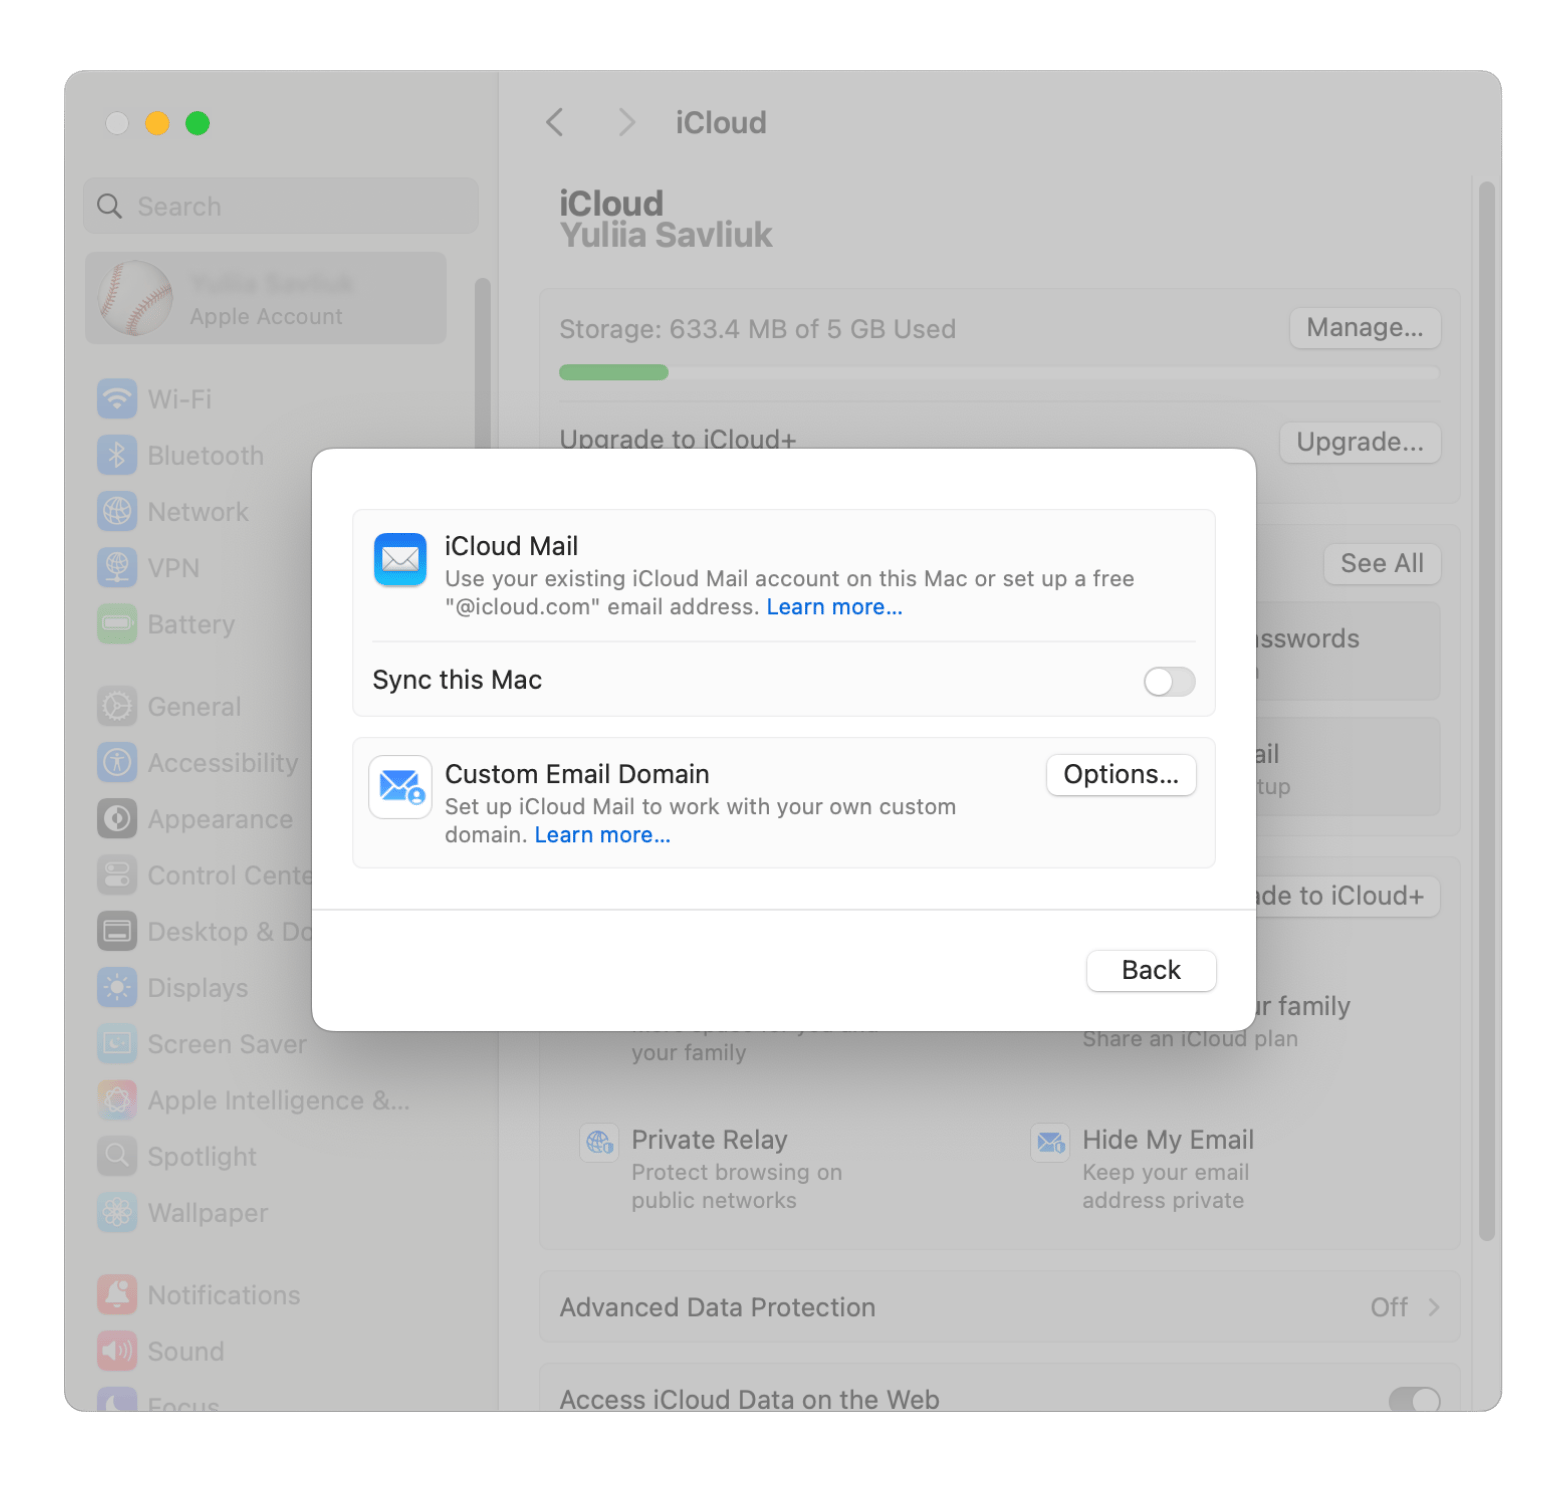
Task: Toggle Access iCloud Data on the Web
Action: (1414, 1399)
